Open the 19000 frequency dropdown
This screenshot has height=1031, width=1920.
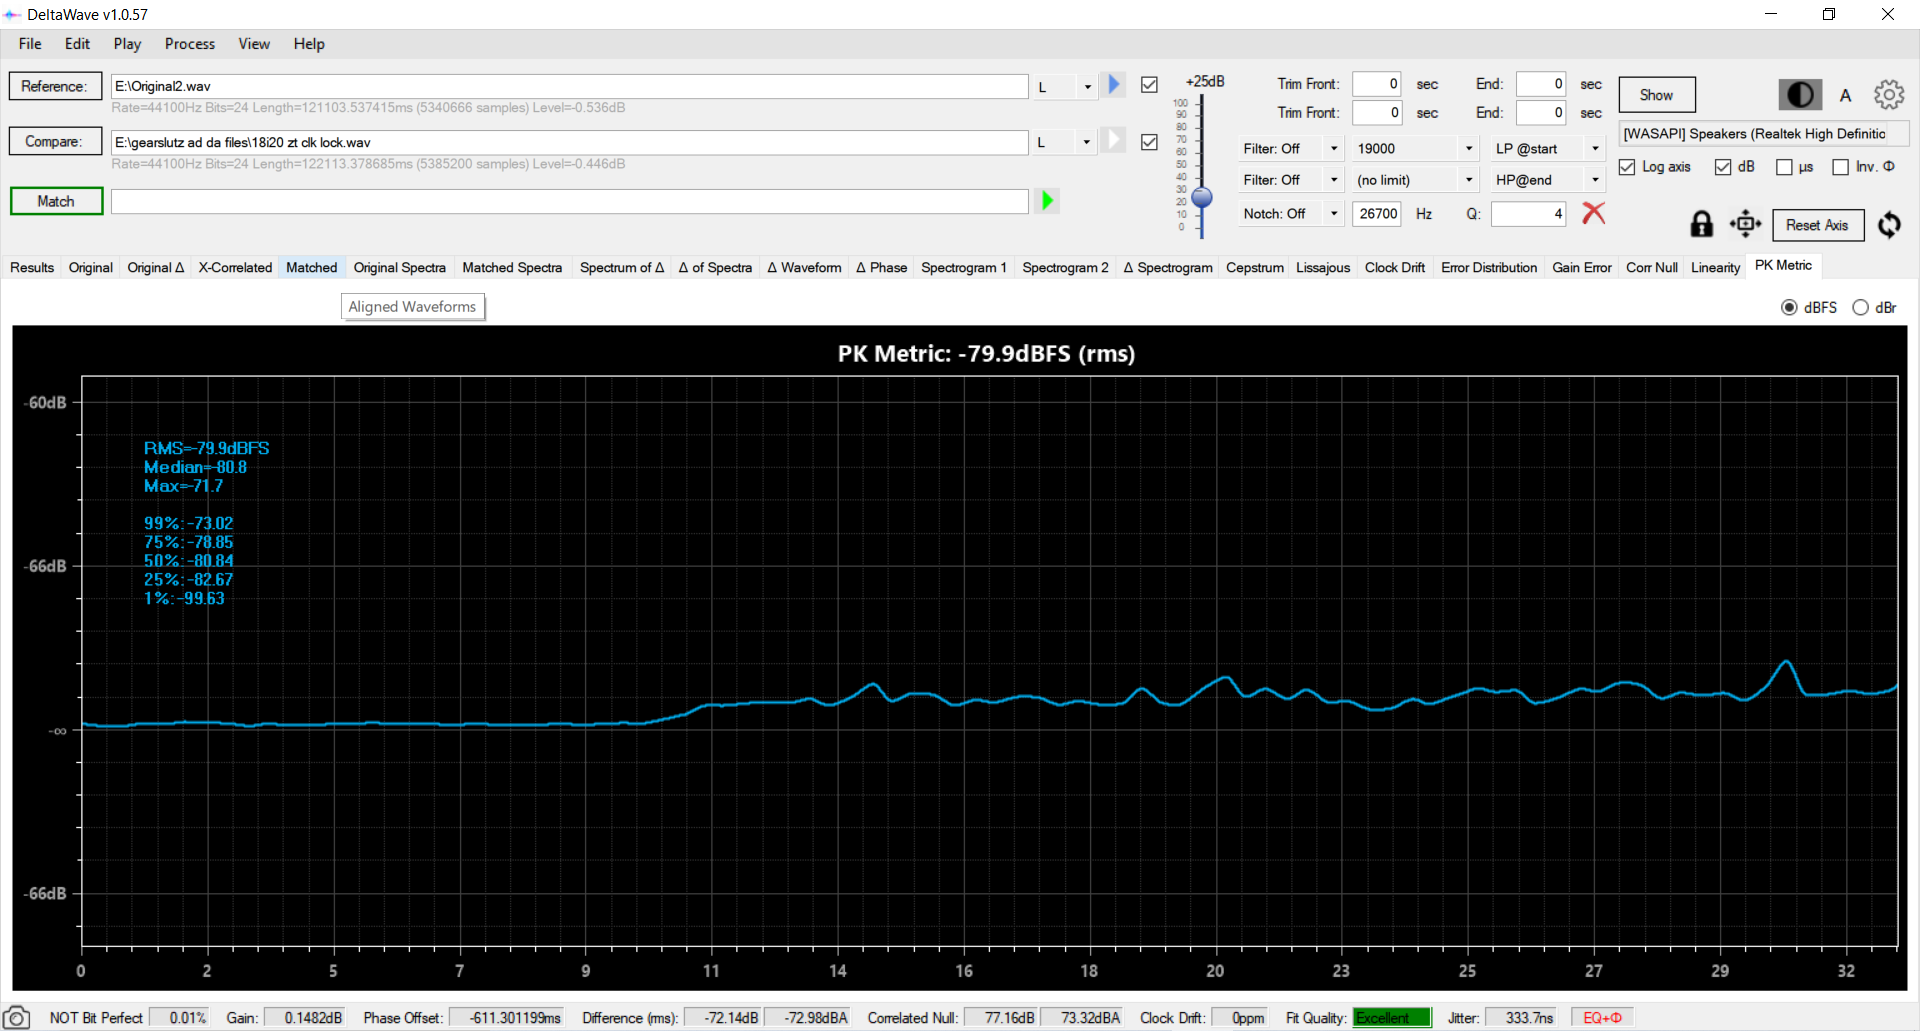coord(1415,149)
